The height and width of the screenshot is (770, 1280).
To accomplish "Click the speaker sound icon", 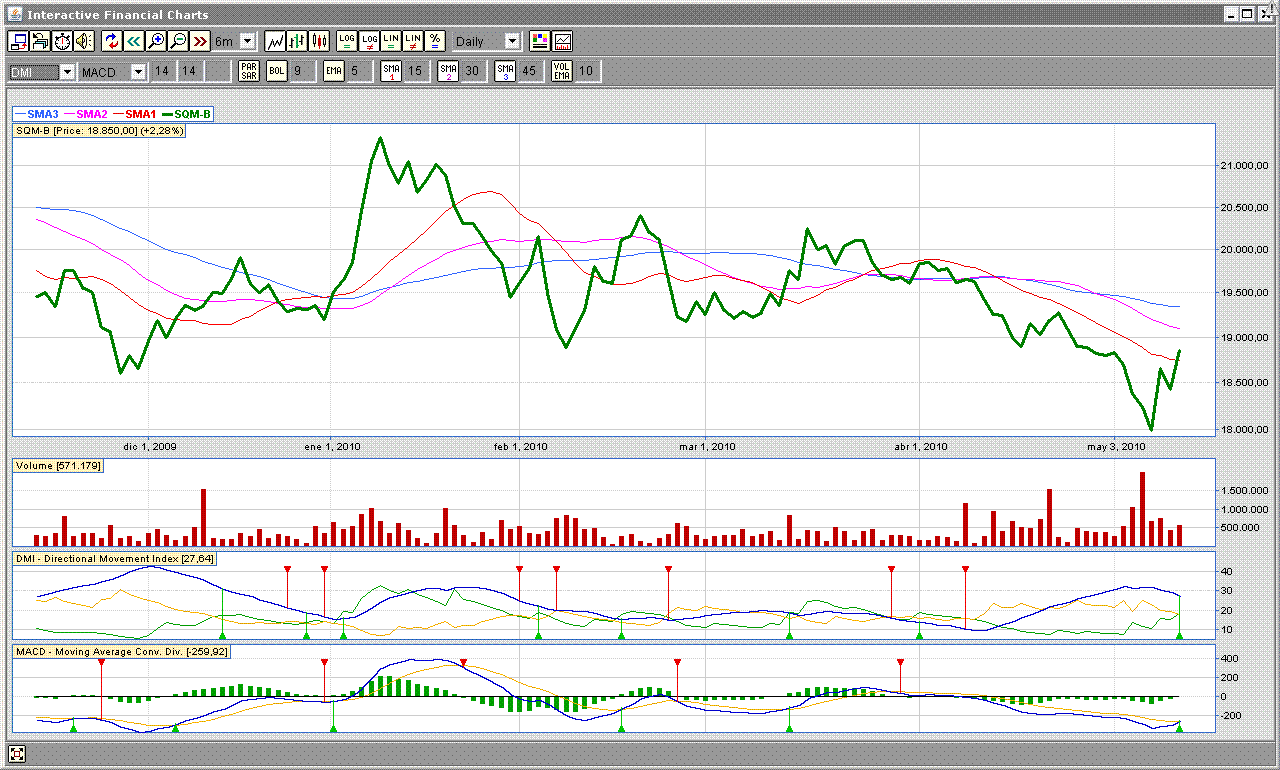I will (83, 41).
